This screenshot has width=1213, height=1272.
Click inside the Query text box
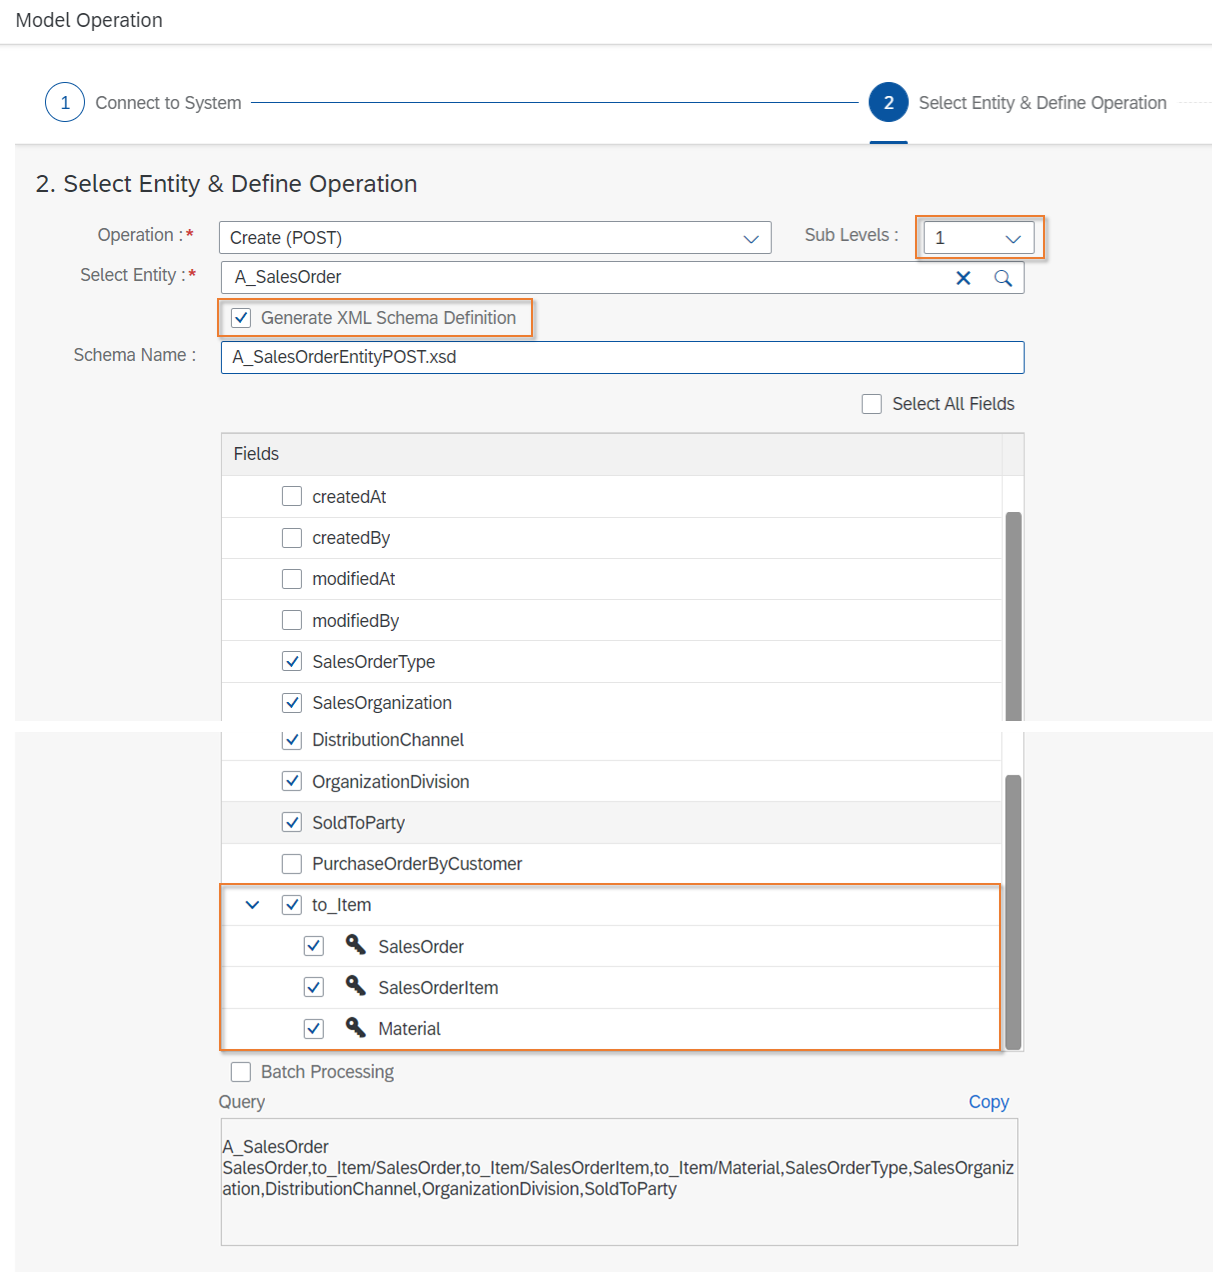(619, 1182)
